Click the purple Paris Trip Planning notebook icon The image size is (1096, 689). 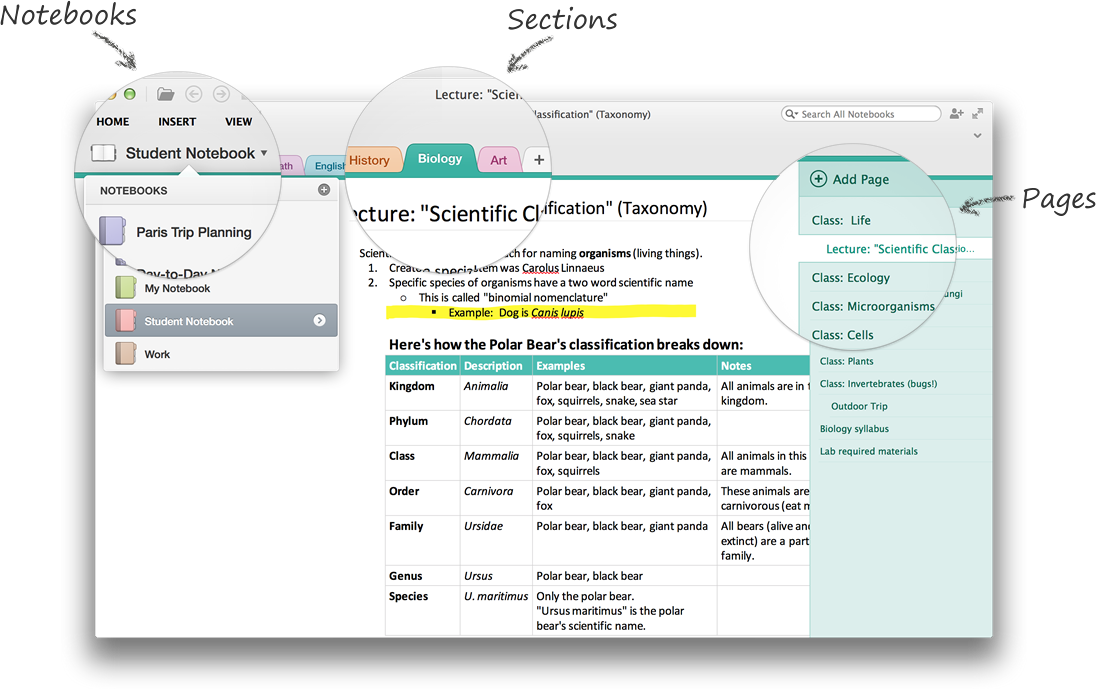pyautogui.click(x=111, y=232)
